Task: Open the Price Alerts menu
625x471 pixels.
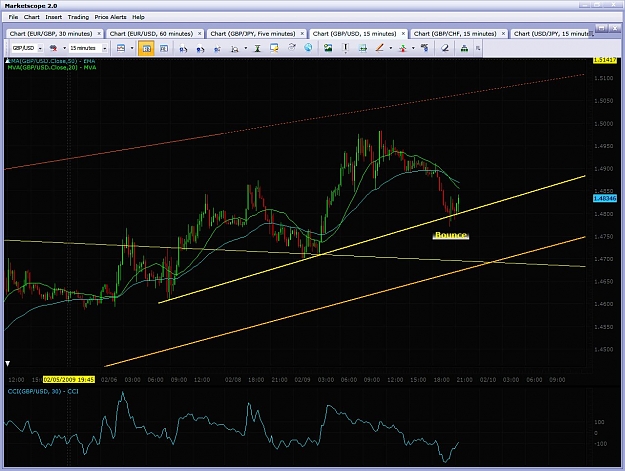Action: [x=110, y=17]
